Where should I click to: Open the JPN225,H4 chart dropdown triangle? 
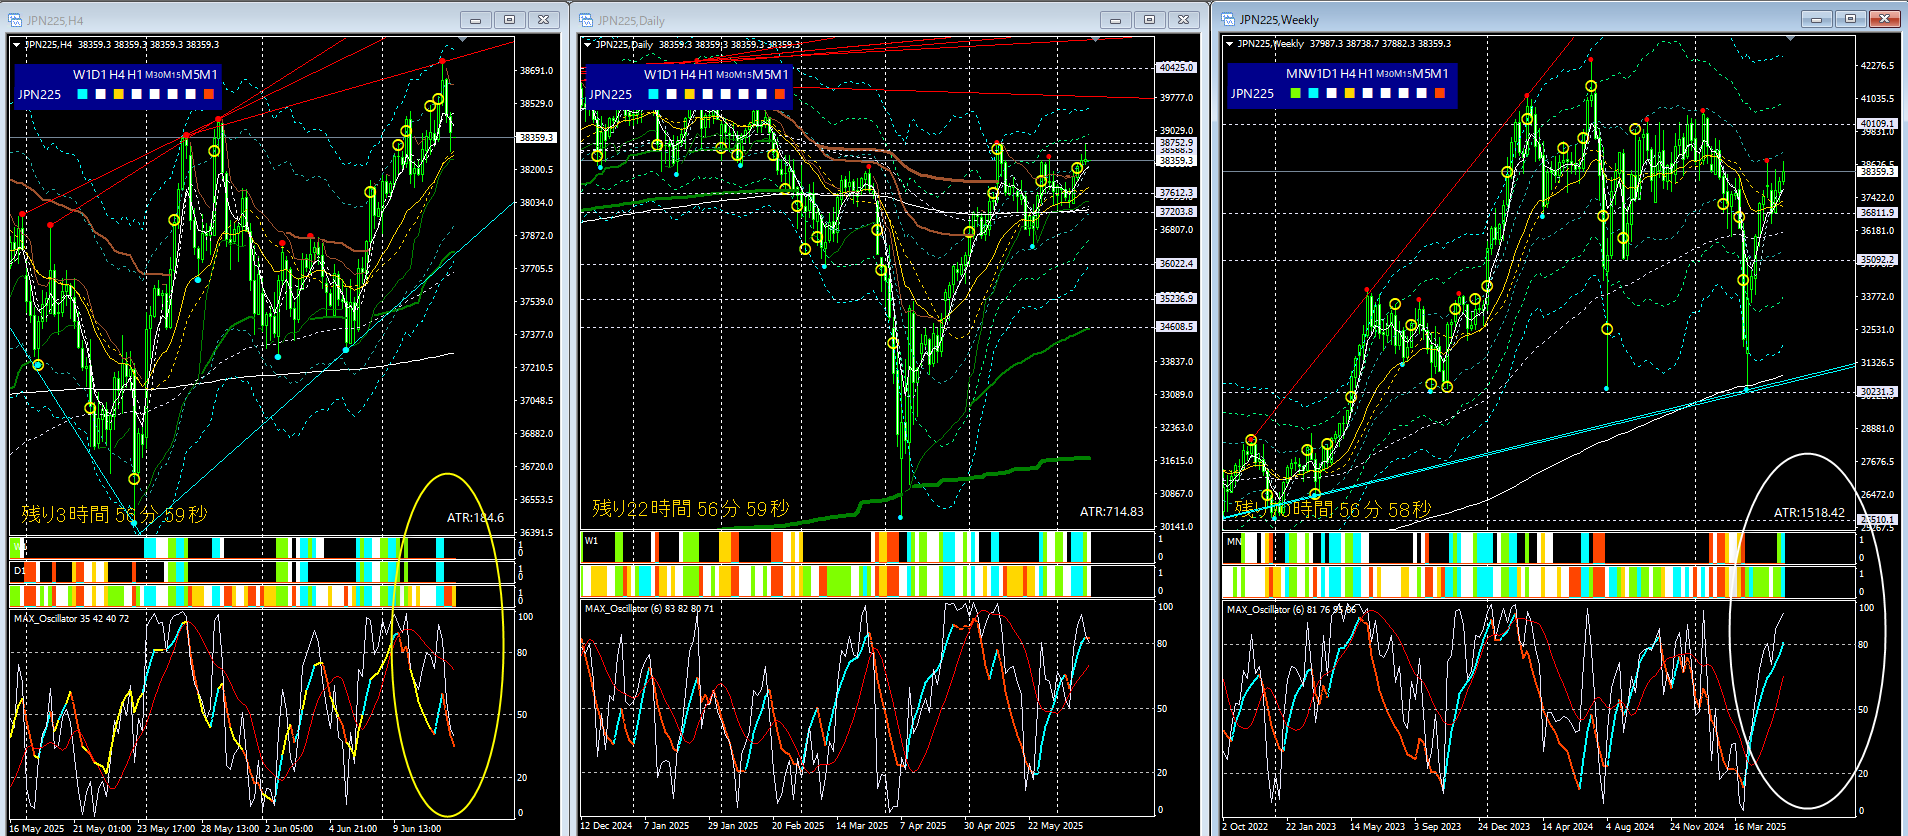click(x=16, y=44)
